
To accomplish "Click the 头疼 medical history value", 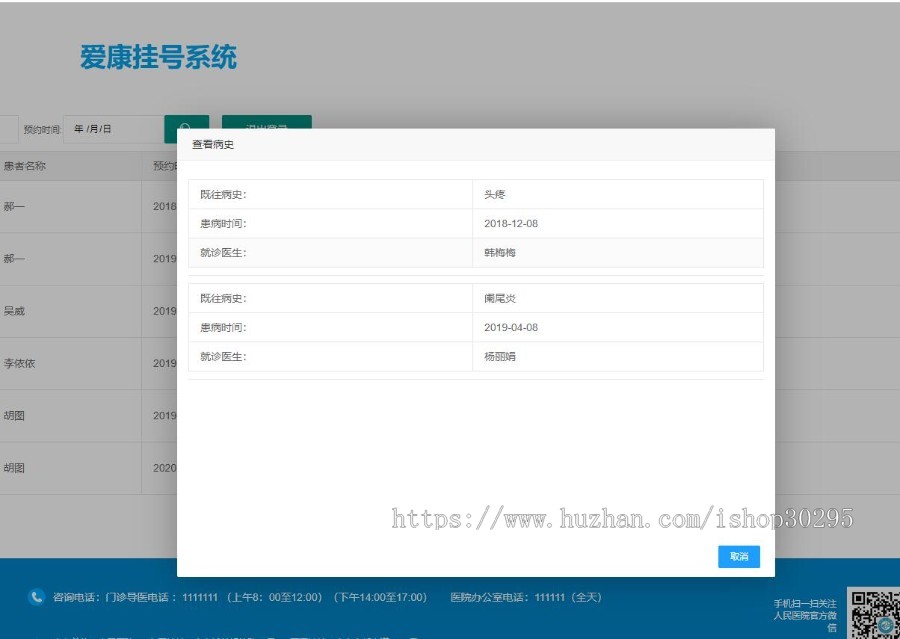I will [x=494, y=195].
